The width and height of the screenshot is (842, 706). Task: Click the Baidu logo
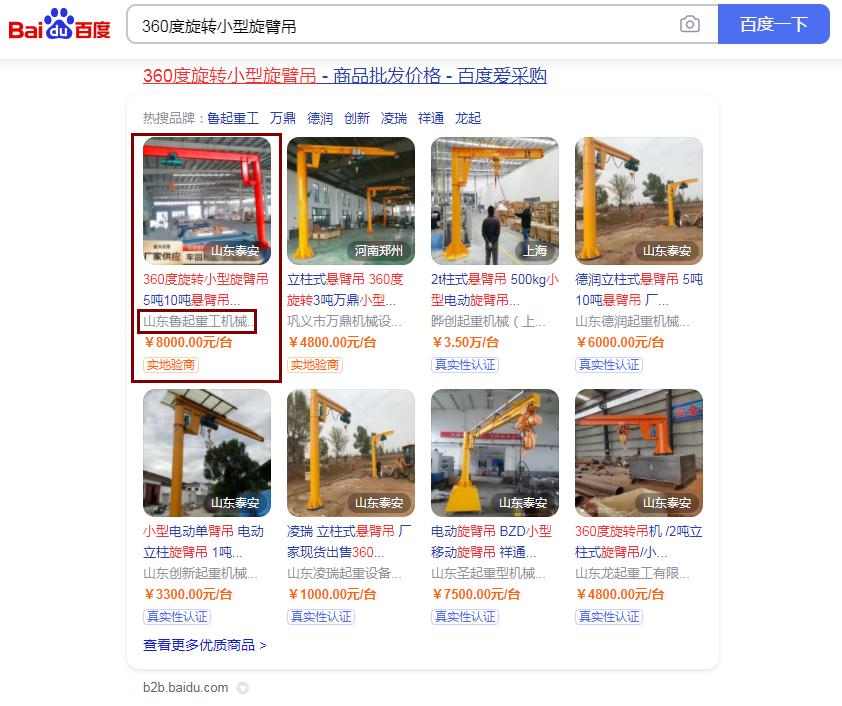[x=59, y=25]
